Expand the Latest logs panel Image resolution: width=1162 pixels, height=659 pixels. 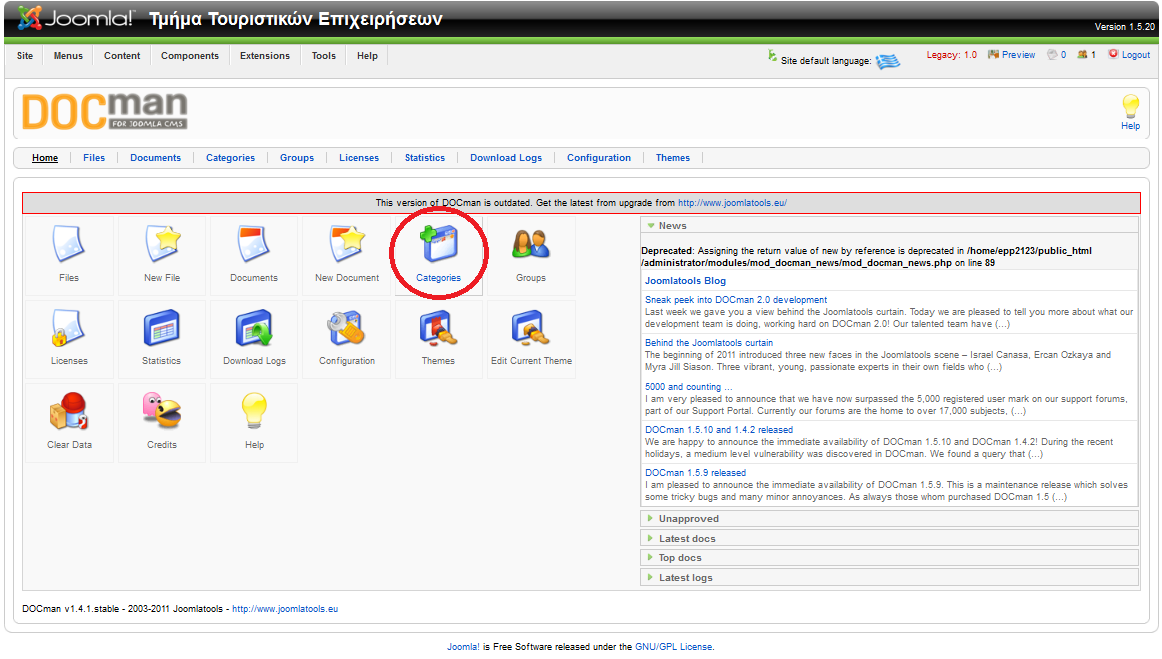pyautogui.click(x=889, y=578)
